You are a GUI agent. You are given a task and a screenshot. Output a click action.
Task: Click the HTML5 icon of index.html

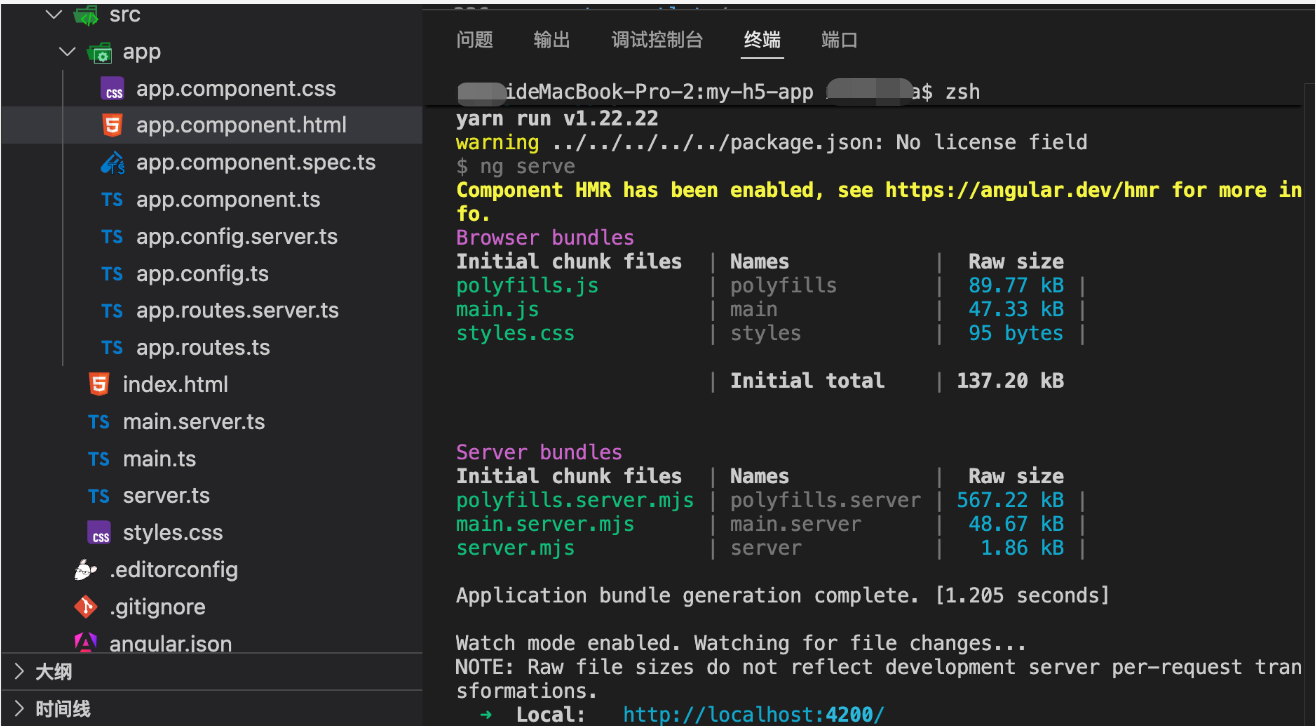pyautogui.click(x=99, y=384)
